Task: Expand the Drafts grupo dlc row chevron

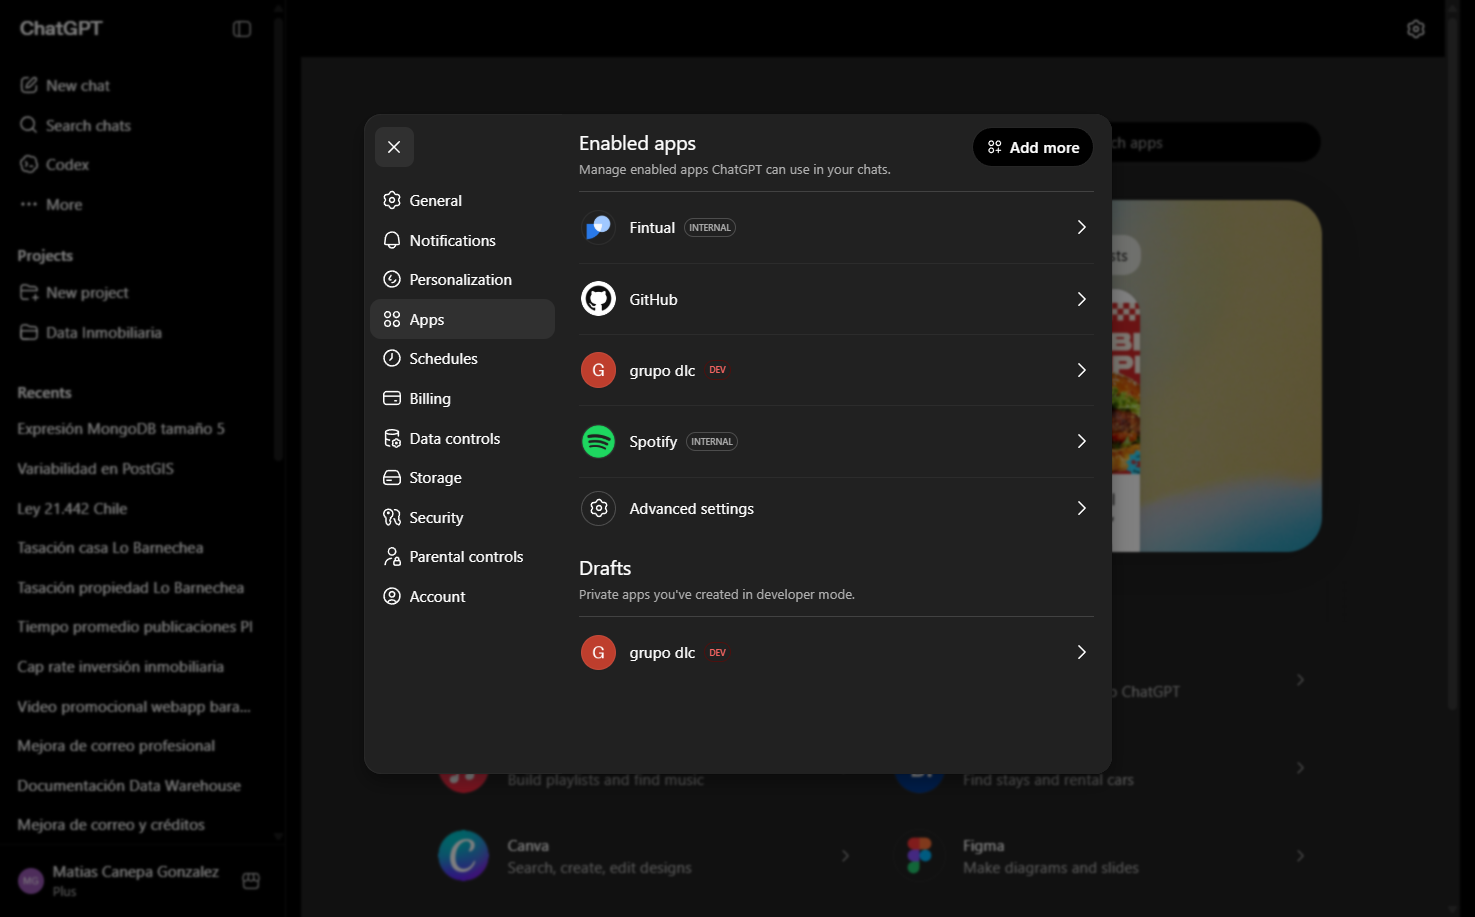Action: (x=1081, y=652)
